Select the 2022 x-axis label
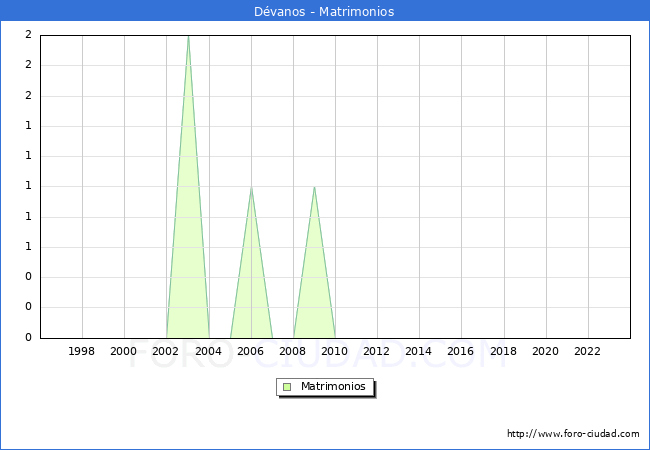Image resolution: width=650 pixels, height=450 pixels. pos(587,351)
